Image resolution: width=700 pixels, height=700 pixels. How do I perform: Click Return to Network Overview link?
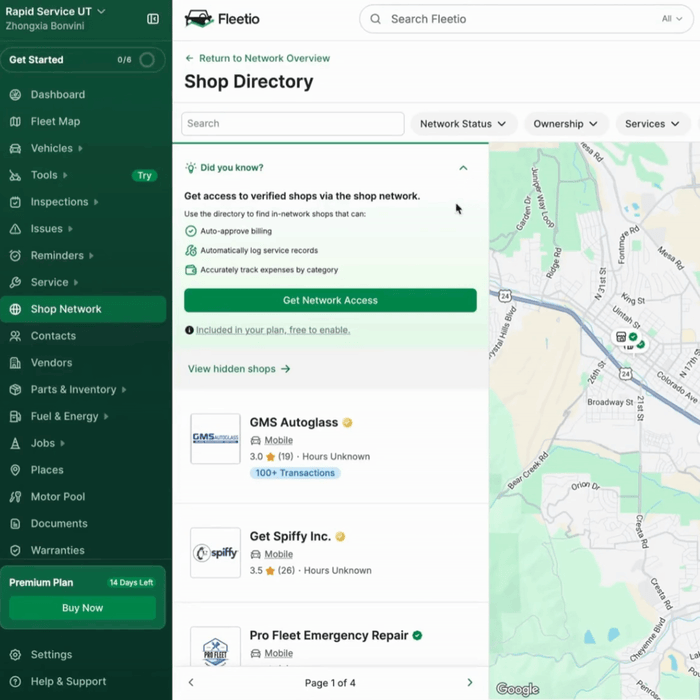point(258,58)
